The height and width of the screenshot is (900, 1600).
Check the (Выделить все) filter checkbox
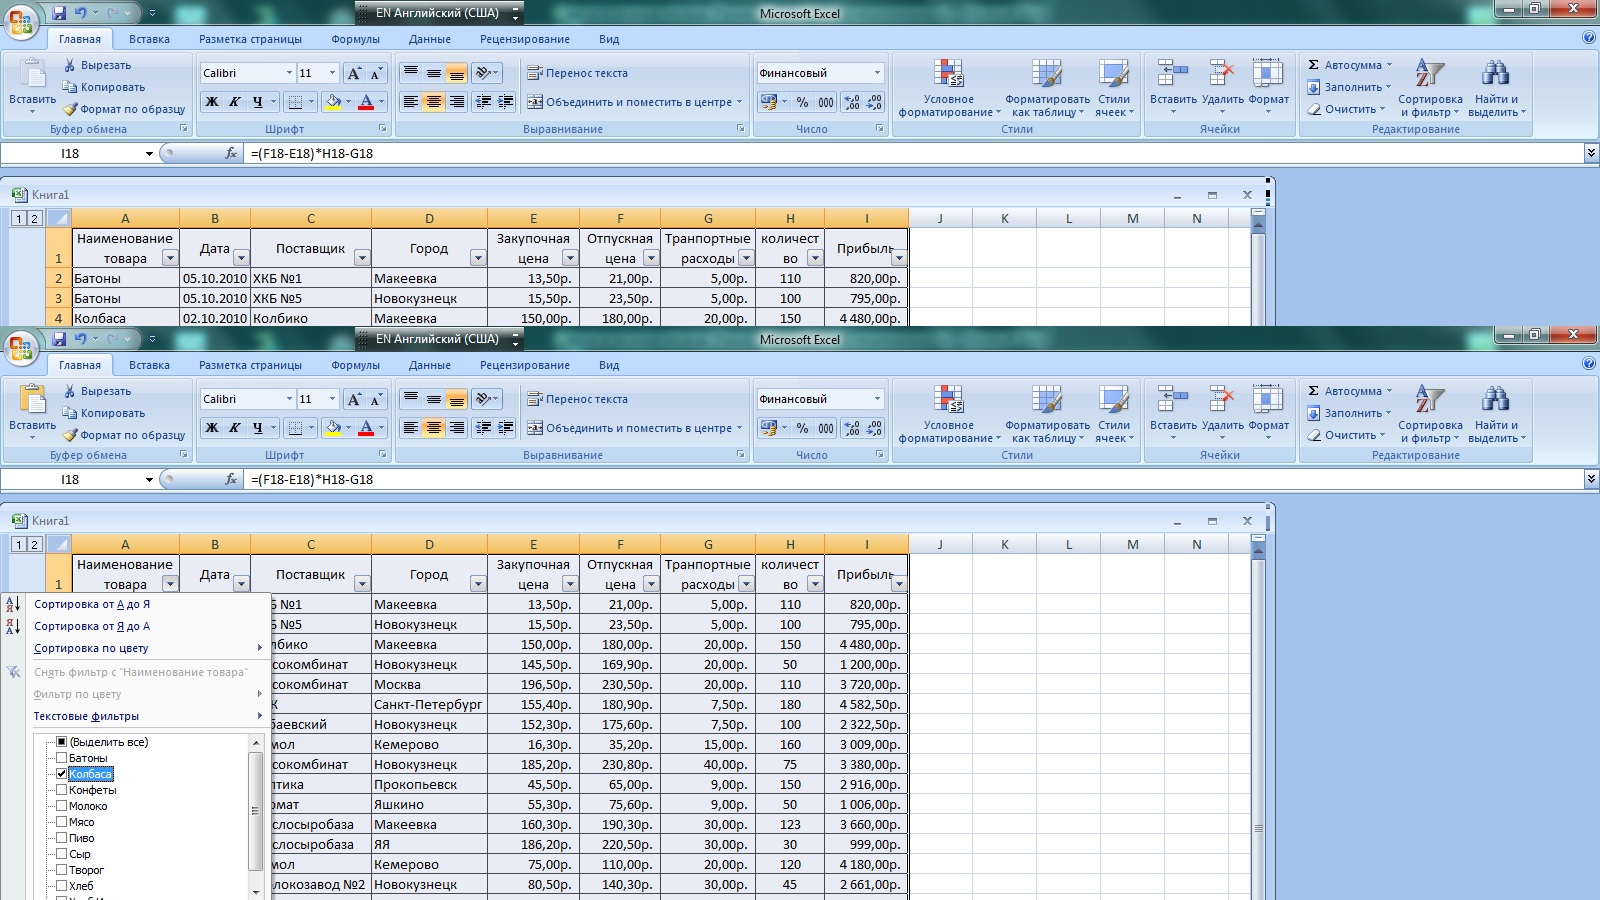click(x=62, y=742)
